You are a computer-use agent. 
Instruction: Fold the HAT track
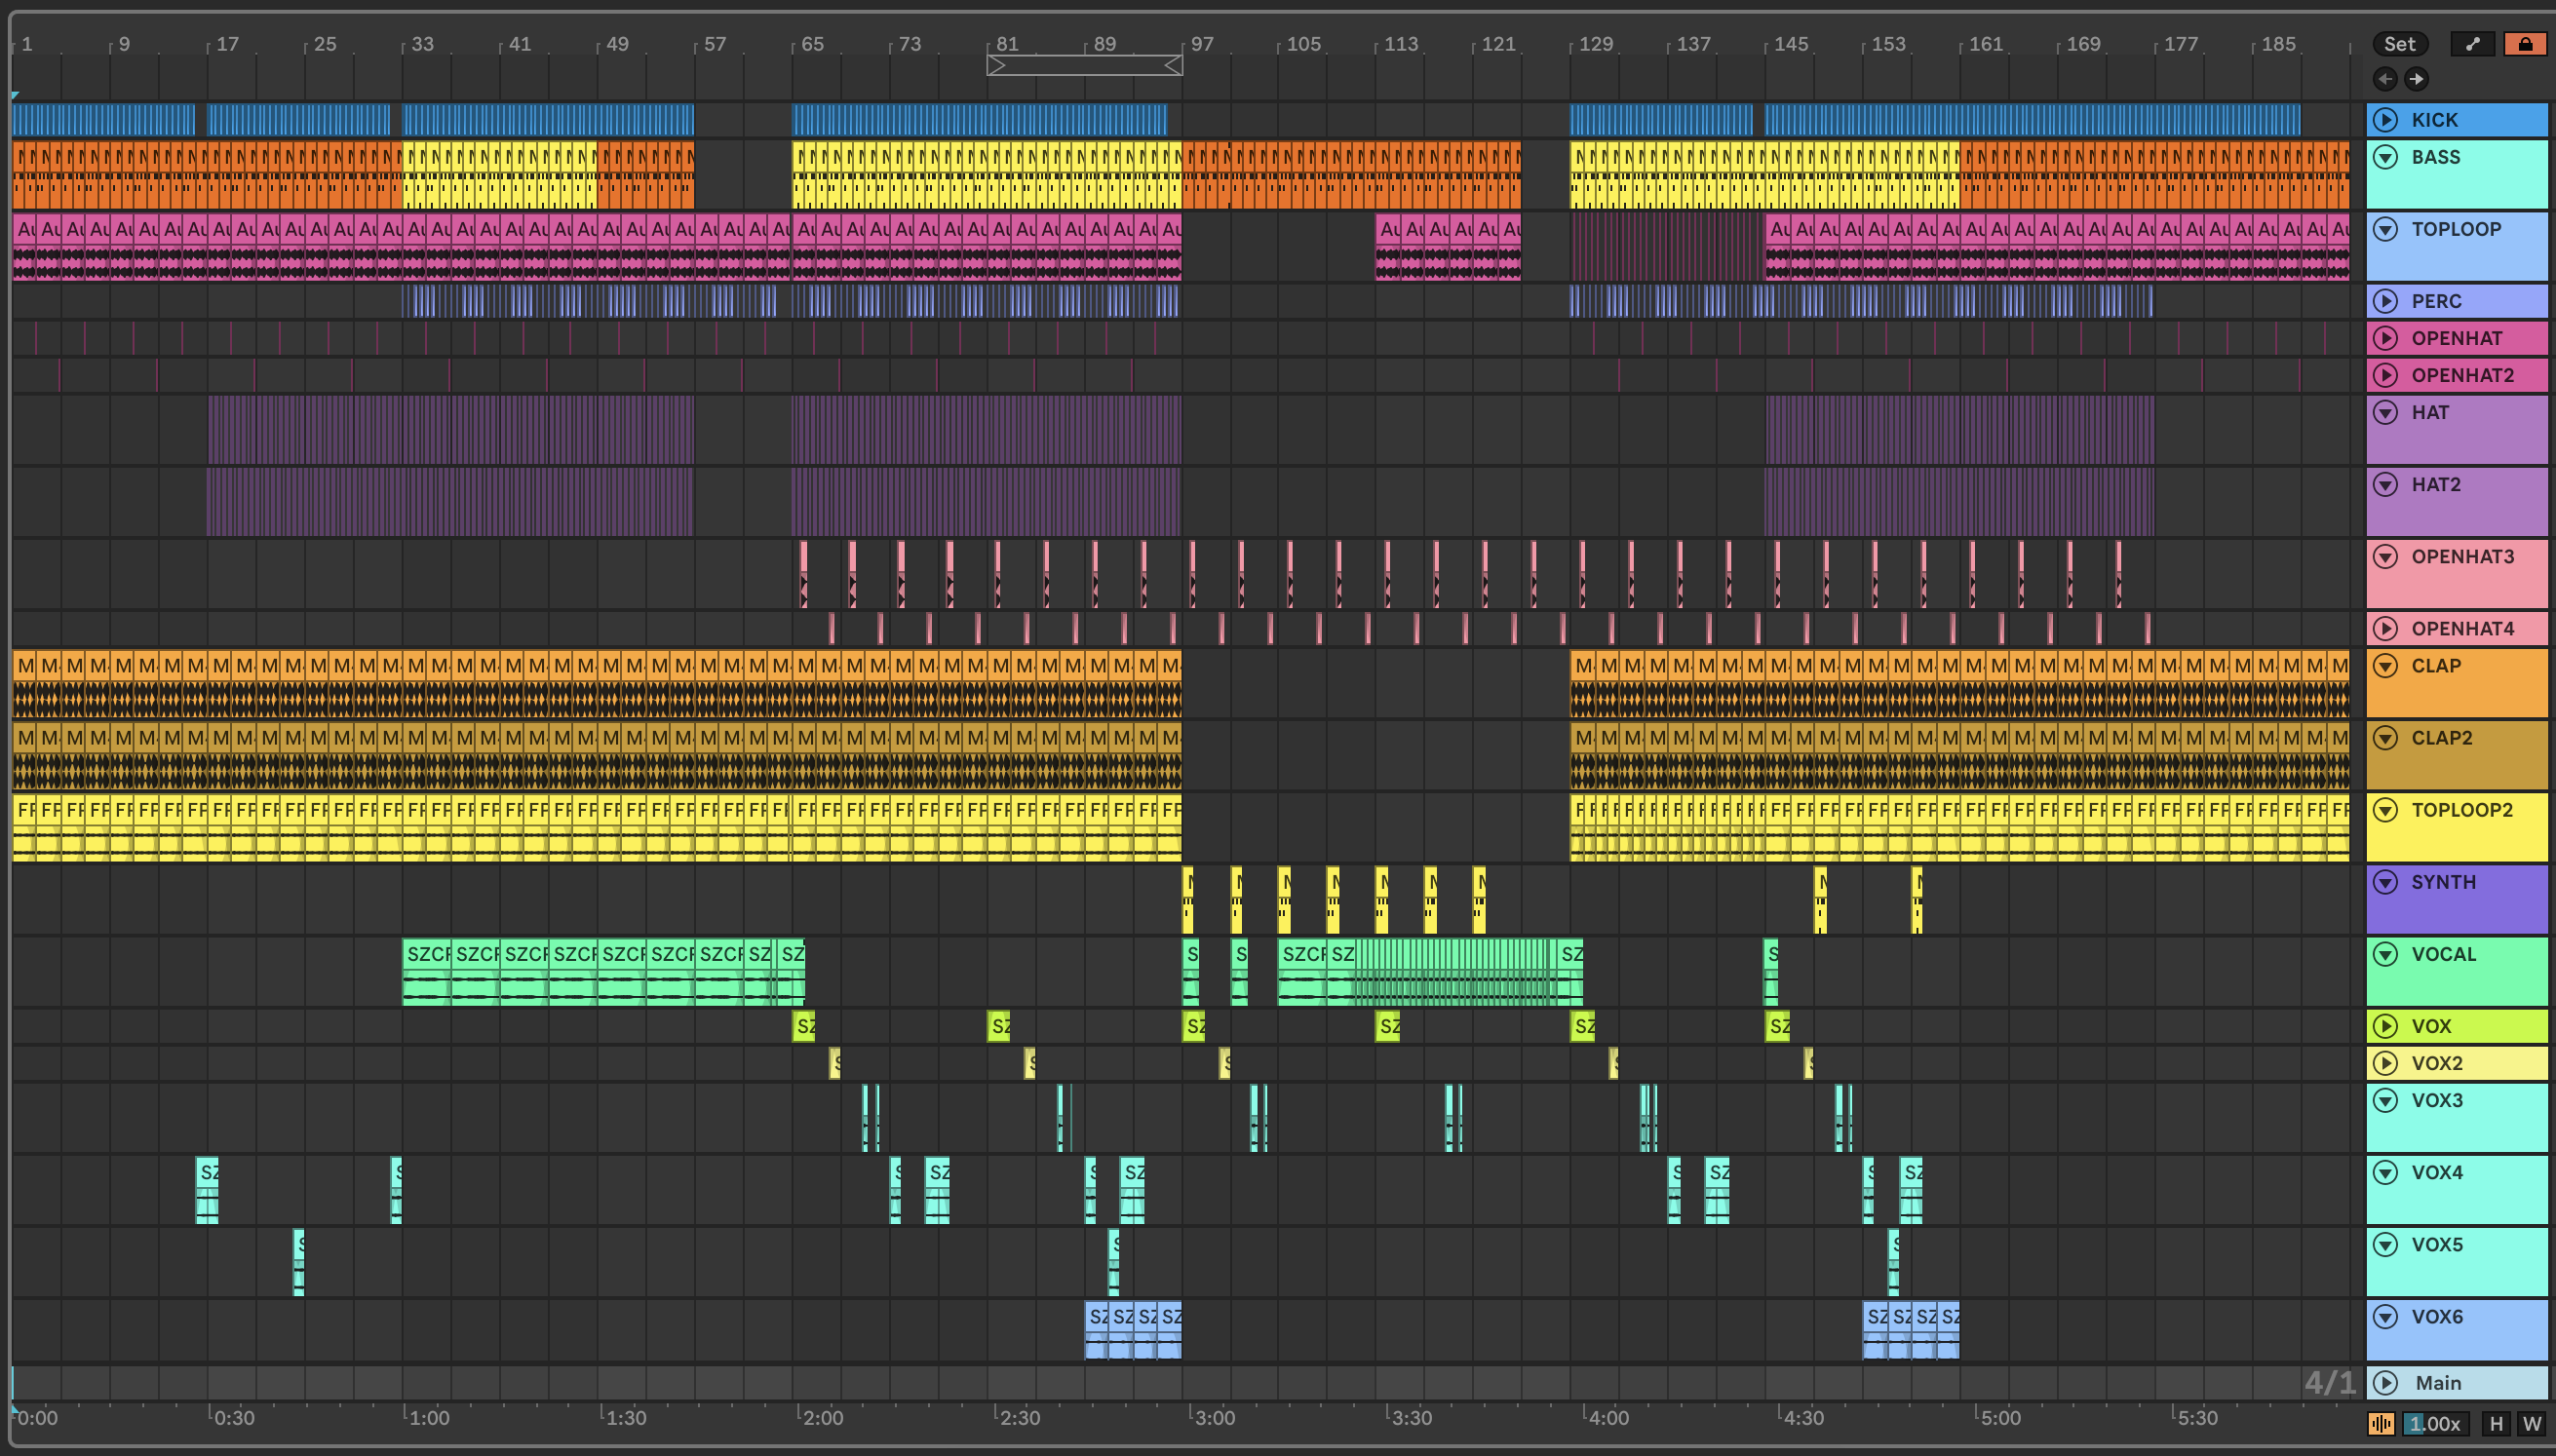(x=2385, y=412)
